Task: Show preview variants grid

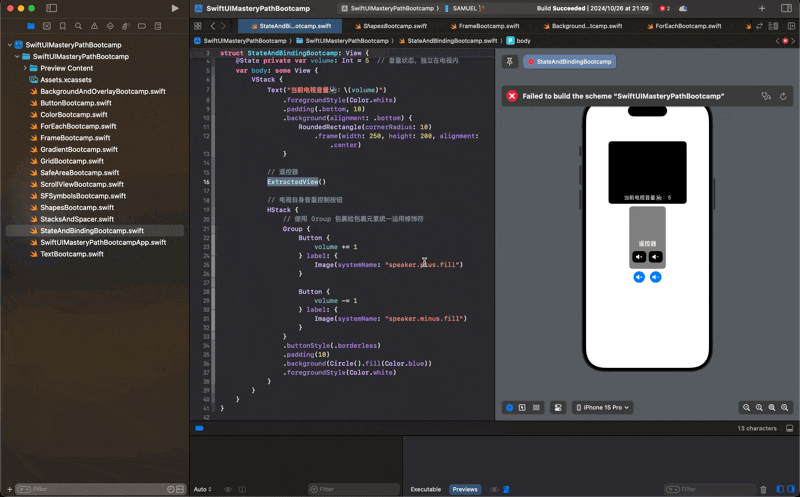Action: [x=536, y=408]
